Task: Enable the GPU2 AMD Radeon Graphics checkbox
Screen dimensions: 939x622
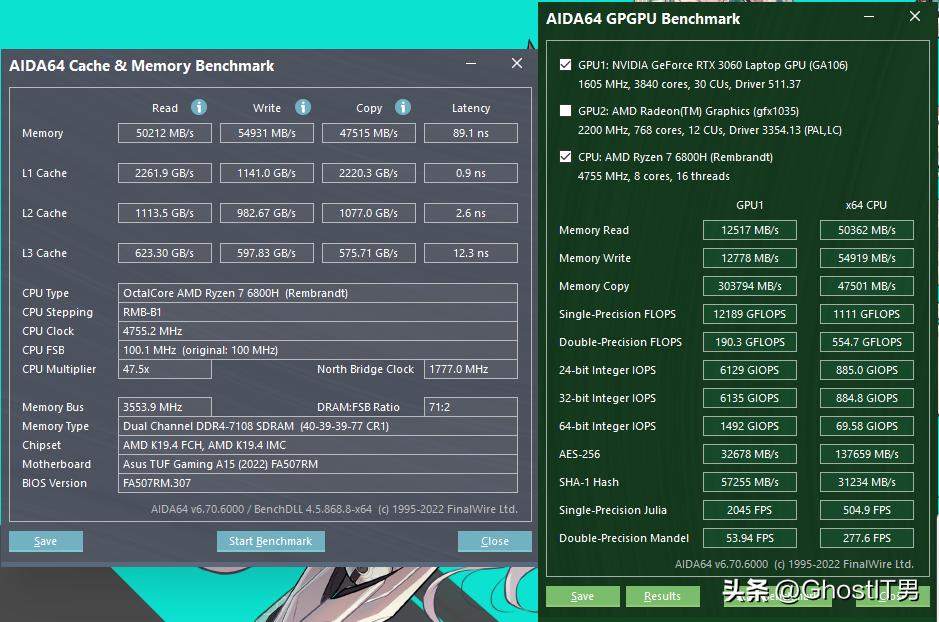Action: 567,111
